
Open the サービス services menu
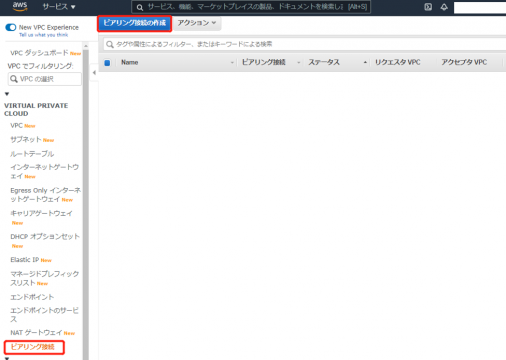point(59,7)
